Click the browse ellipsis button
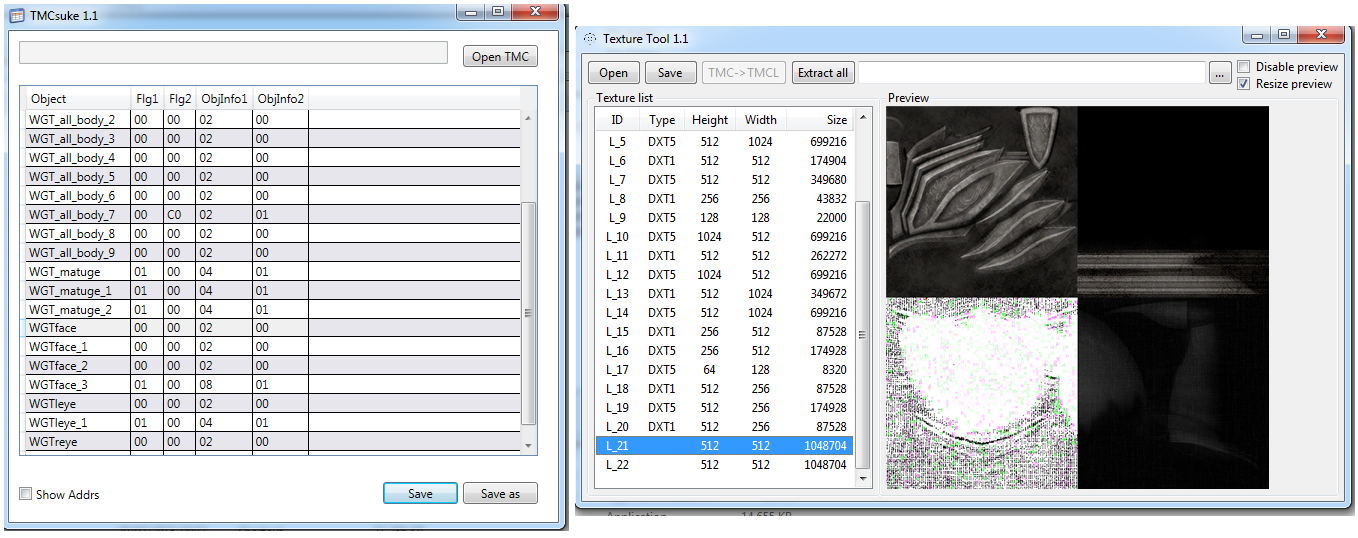 coord(1219,73)
